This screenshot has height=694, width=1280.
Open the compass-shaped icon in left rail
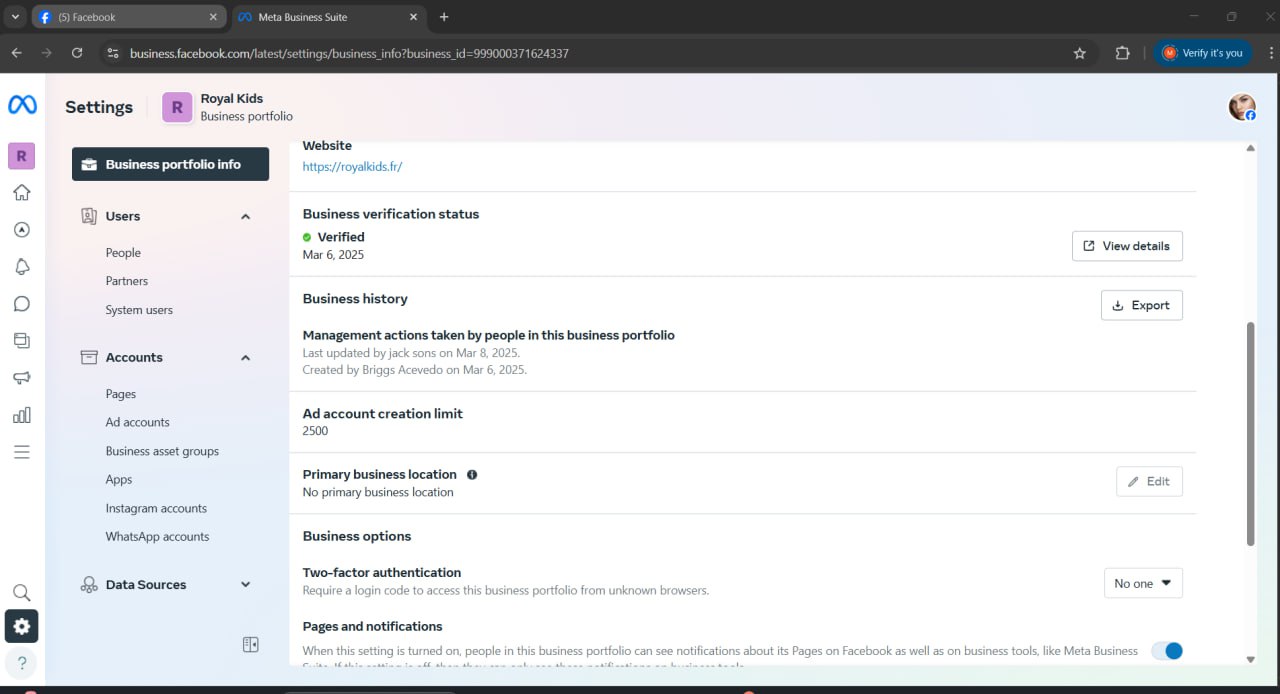(x=21, y=230)
